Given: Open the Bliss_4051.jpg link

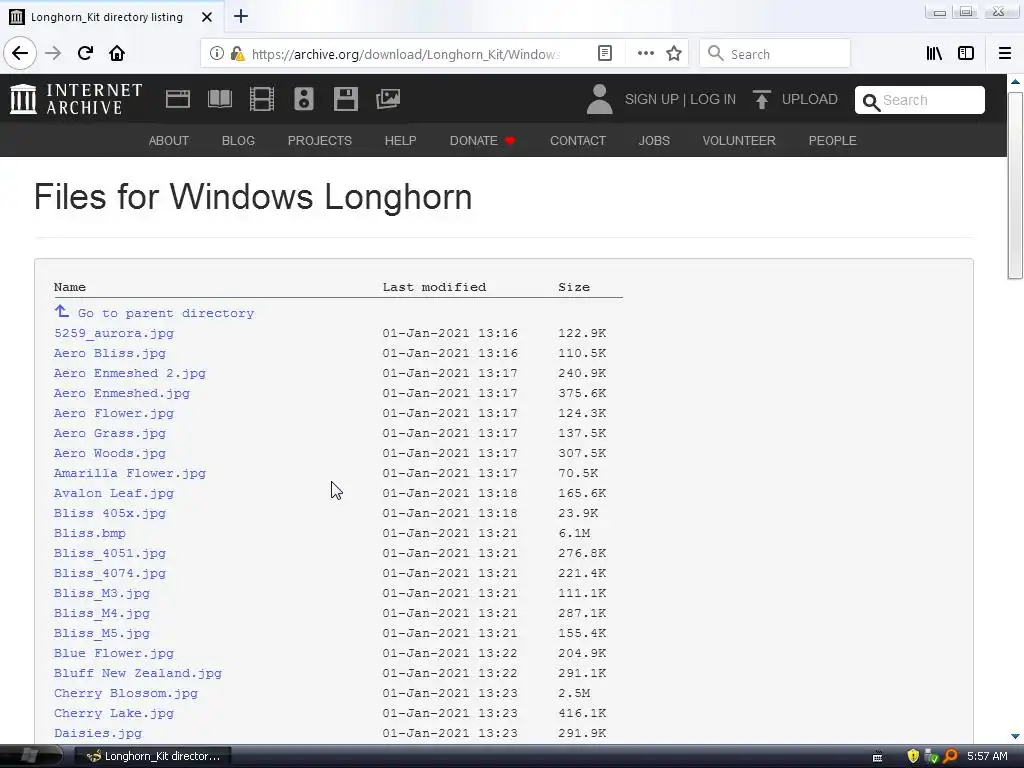Looking at the screenshot, I should click(110, 553).
